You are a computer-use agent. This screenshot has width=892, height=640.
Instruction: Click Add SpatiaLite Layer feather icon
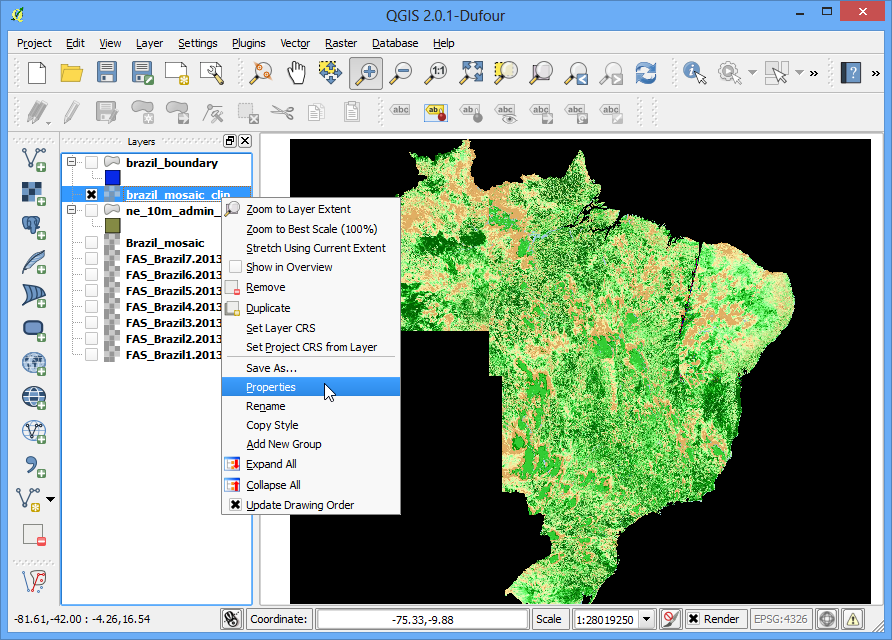[x=34, y=262]
